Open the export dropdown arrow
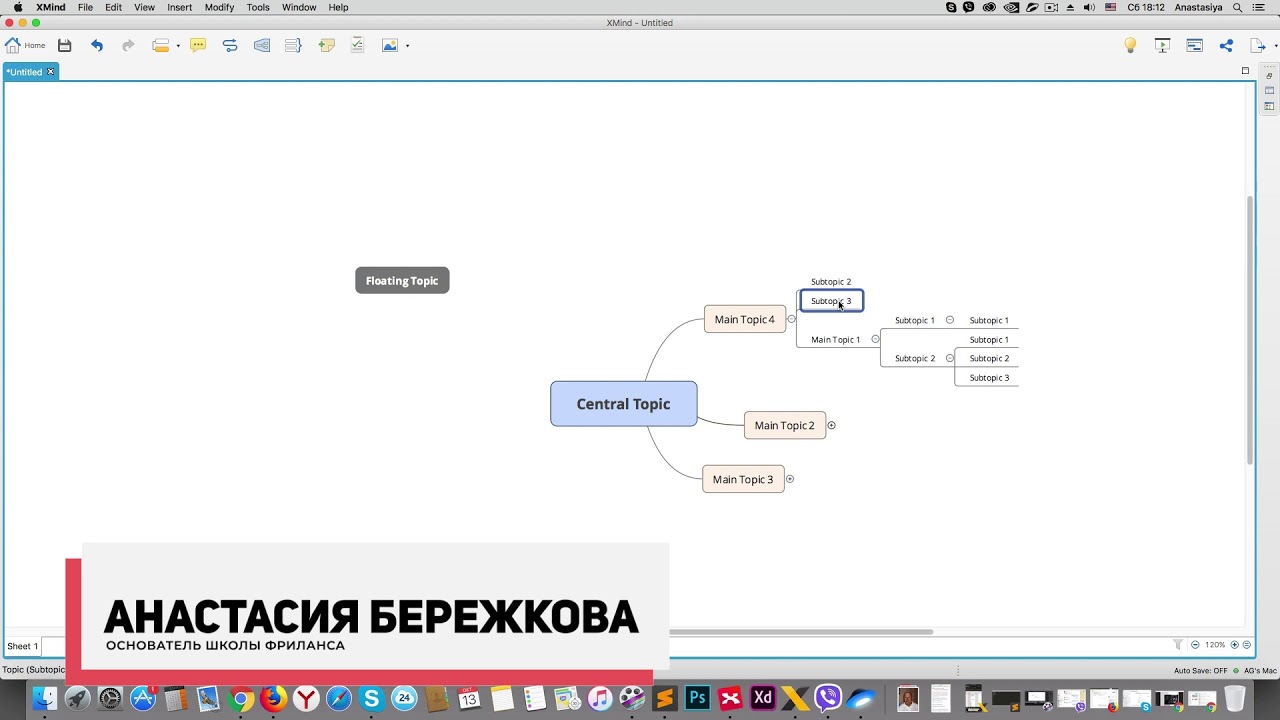This screenshot has height=720, width=1280. pyautogui.click(x=1274, y=46)
